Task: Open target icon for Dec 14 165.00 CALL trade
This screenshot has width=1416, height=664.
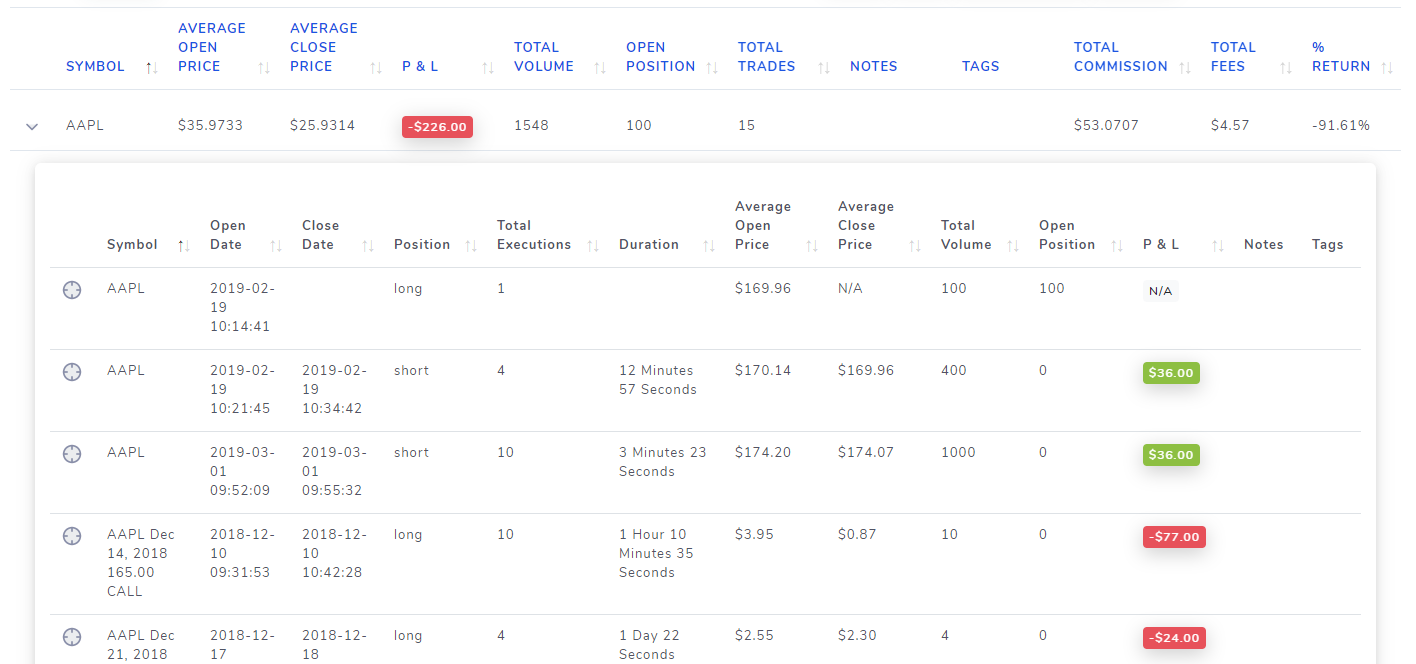Action: click(72, 536)
